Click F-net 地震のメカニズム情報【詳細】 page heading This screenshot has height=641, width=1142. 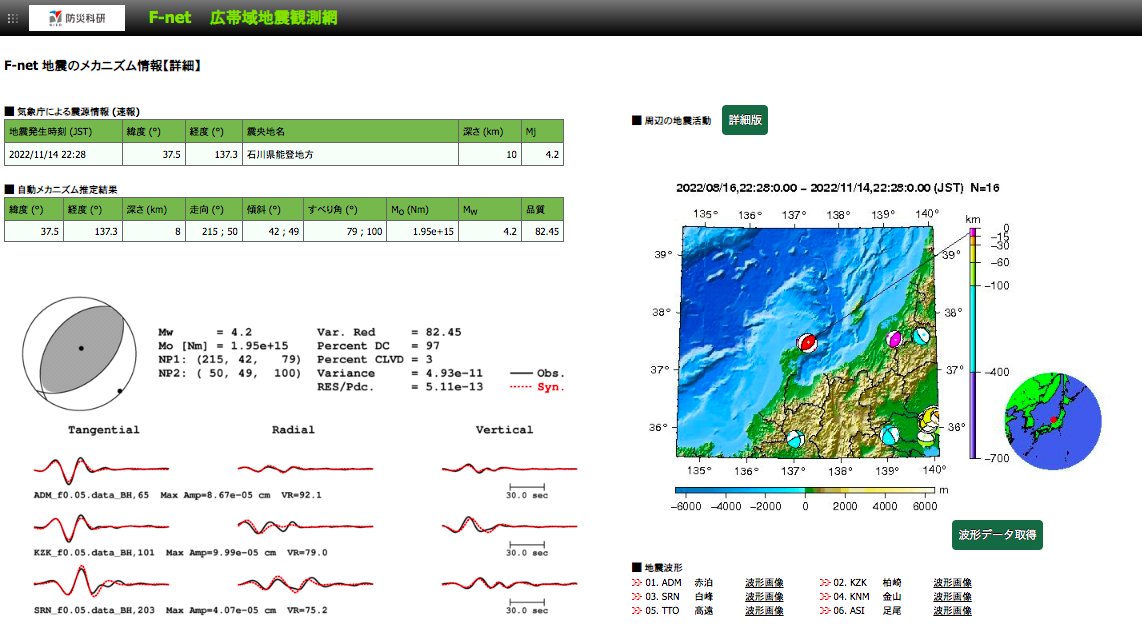pyautogui.click(x=103, y=66)
